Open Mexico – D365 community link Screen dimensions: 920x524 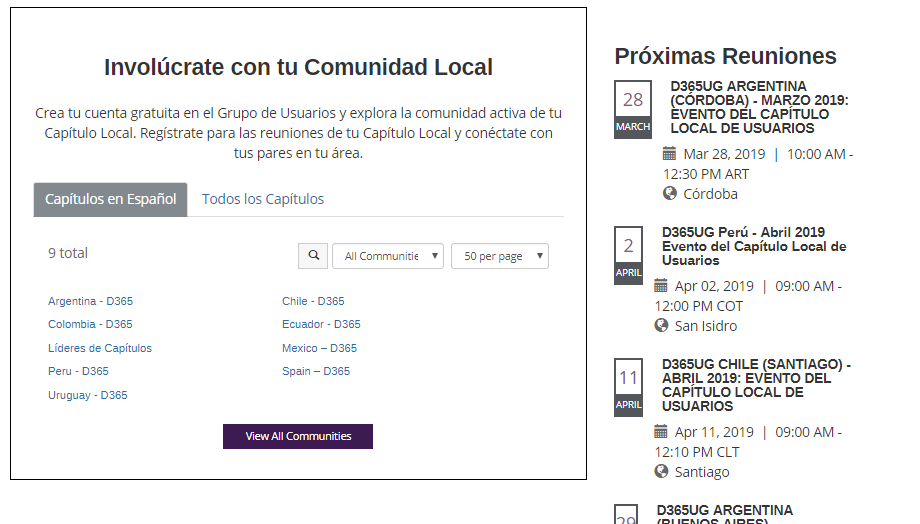(319, 348)
